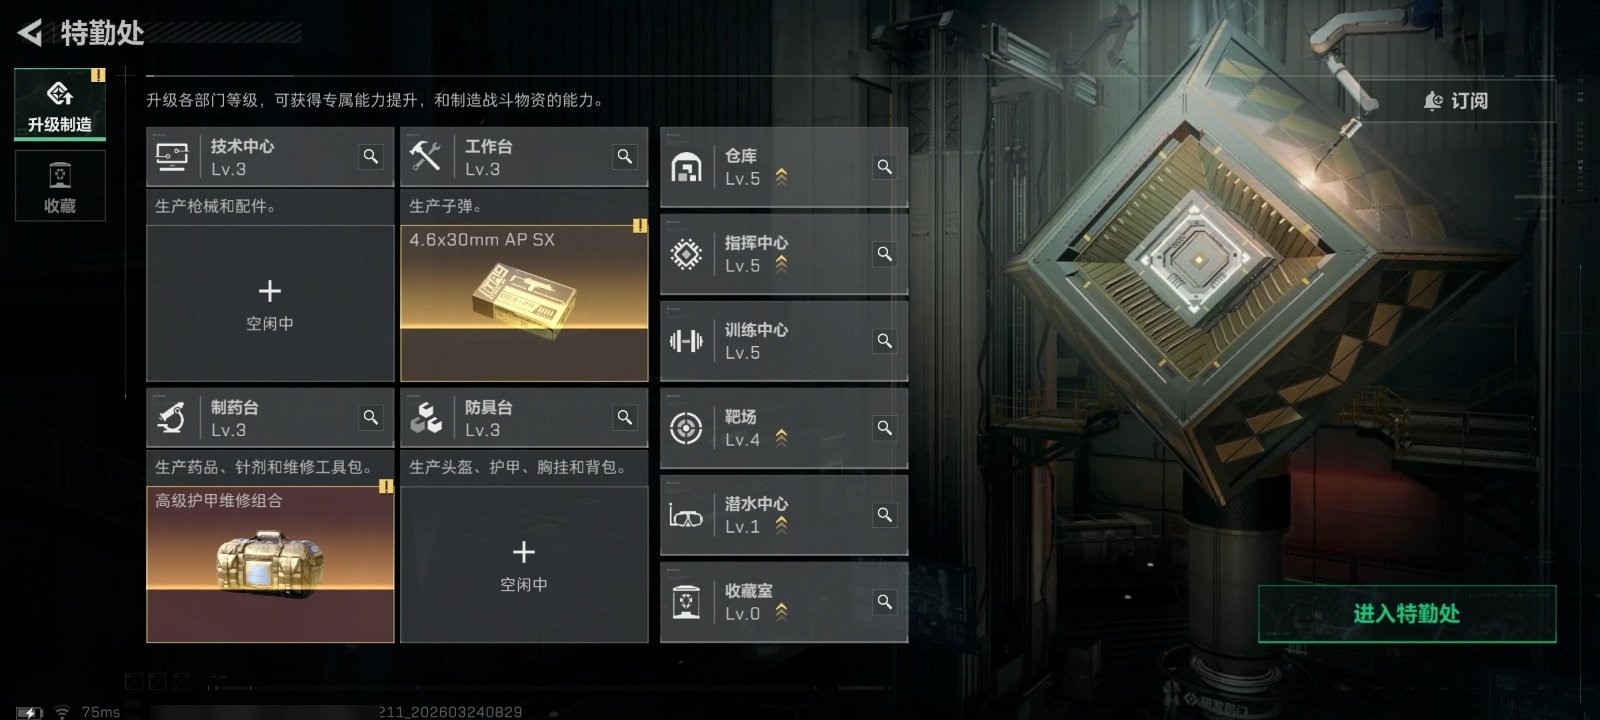
Task: Switch to the 收藏 sidebar tab
Action: pos(60,185)
